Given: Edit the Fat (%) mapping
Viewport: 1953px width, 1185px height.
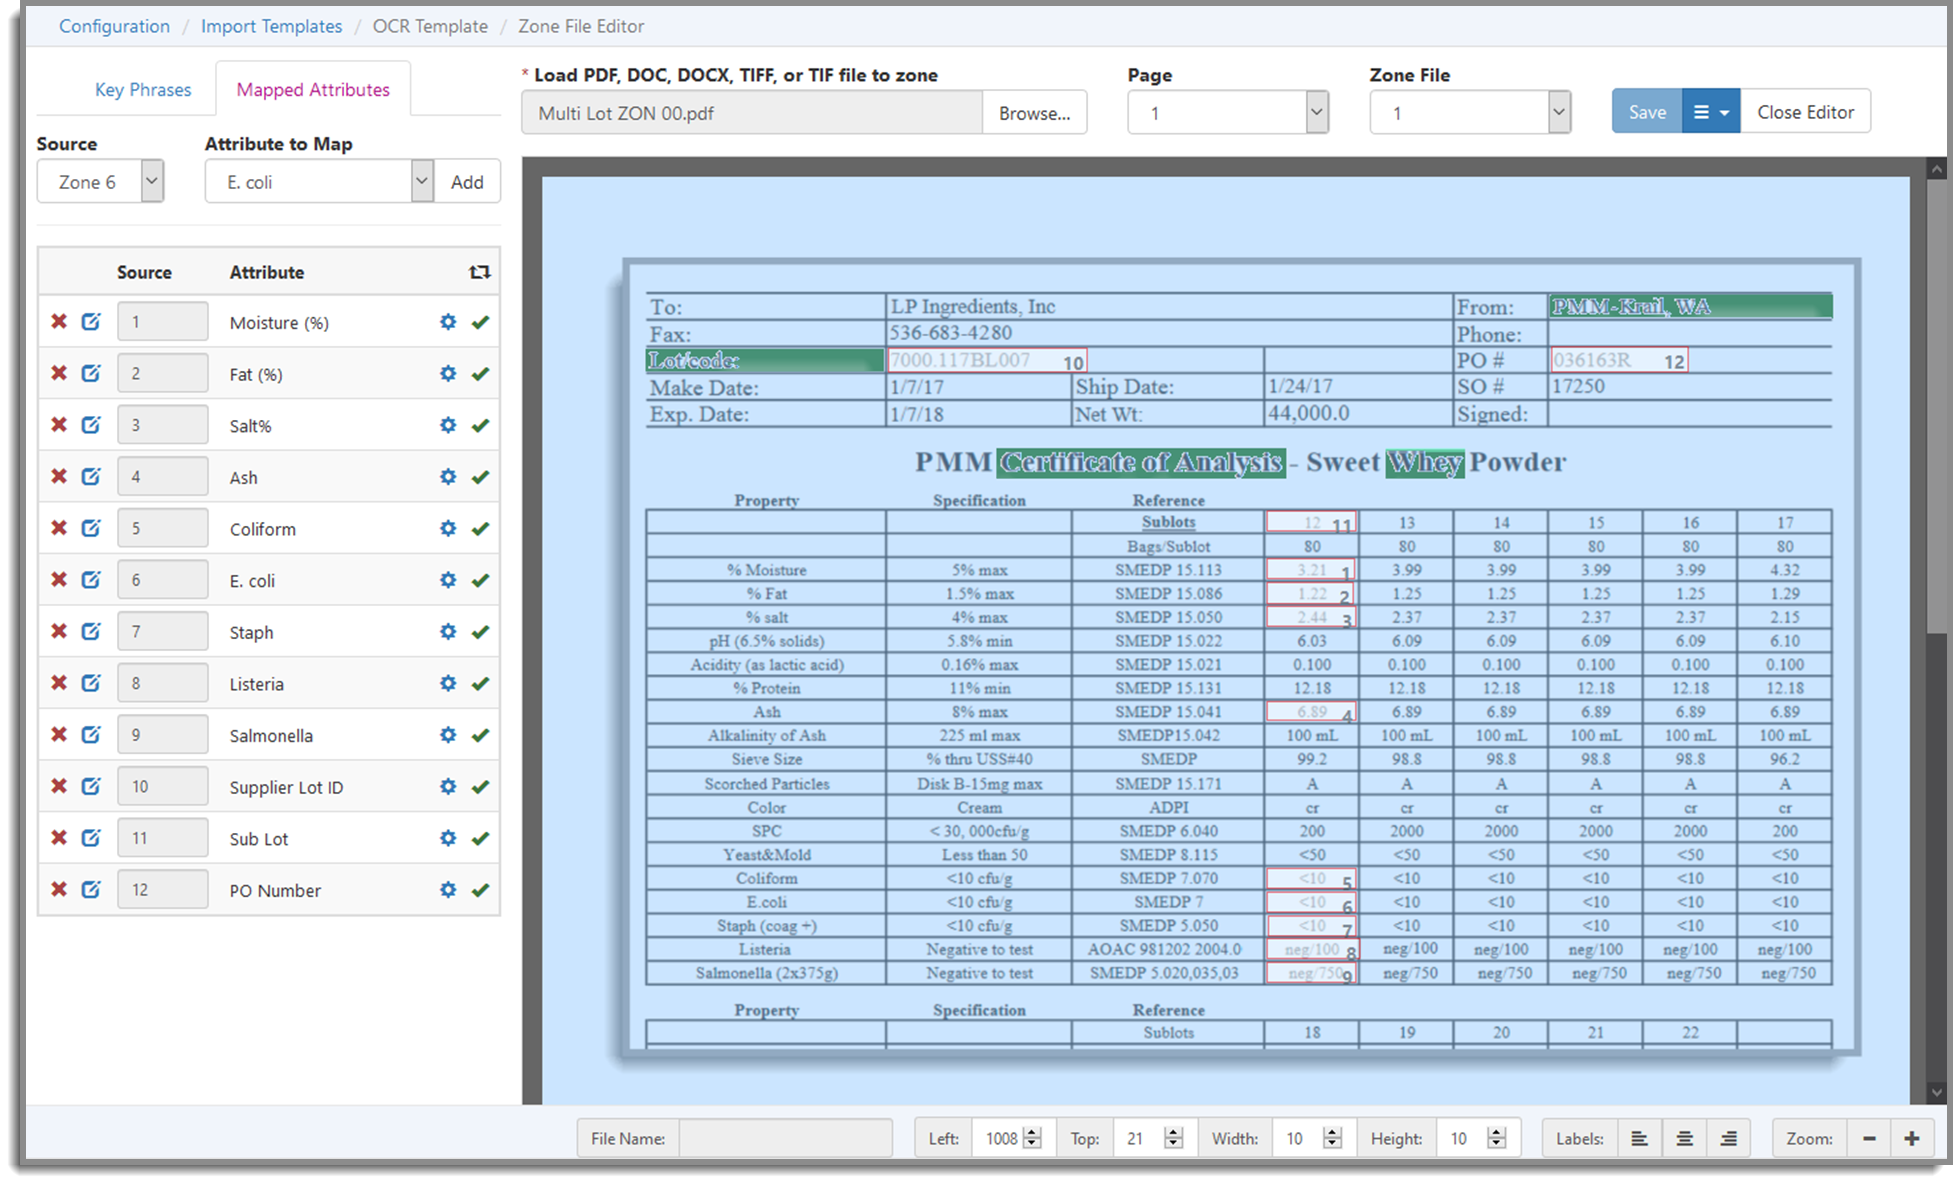Looking at the screenshot, I should (x=91, y=374).
